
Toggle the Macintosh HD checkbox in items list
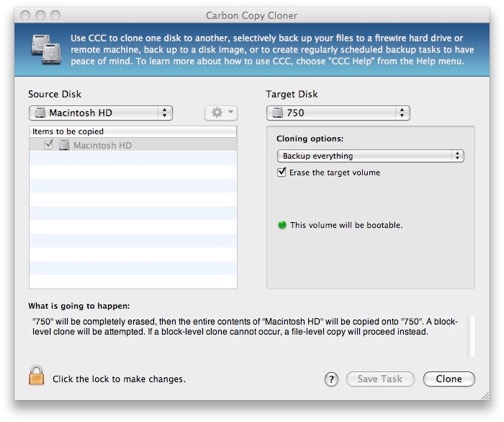tap(49, 145)
